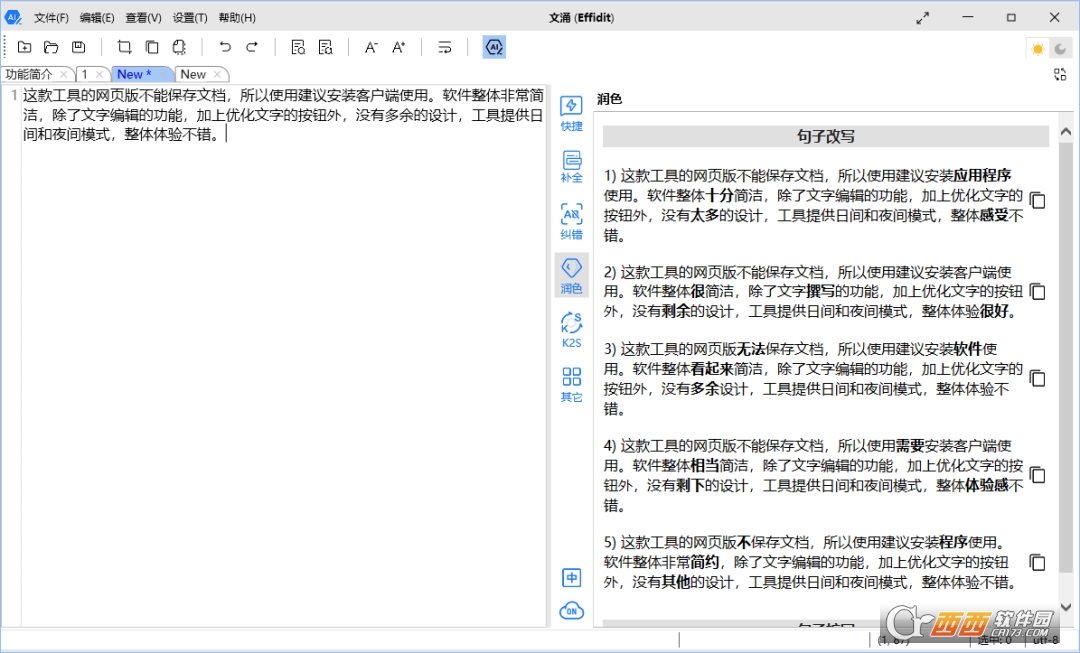Screen dimensions: 1080x653
Task: Toggle the 中 language mode icon
Action: click(x=572, y=577)
